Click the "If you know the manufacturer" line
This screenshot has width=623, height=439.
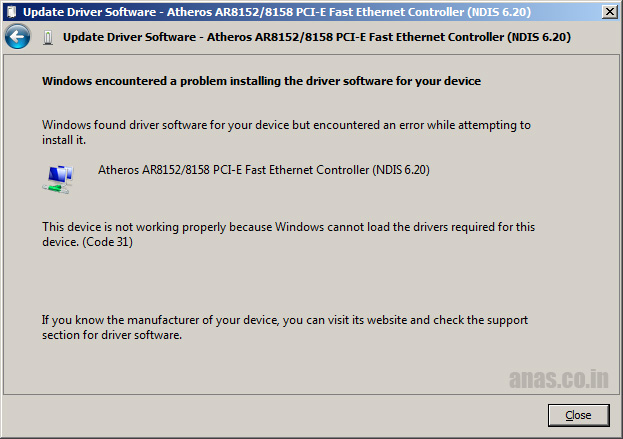(285, 320)
